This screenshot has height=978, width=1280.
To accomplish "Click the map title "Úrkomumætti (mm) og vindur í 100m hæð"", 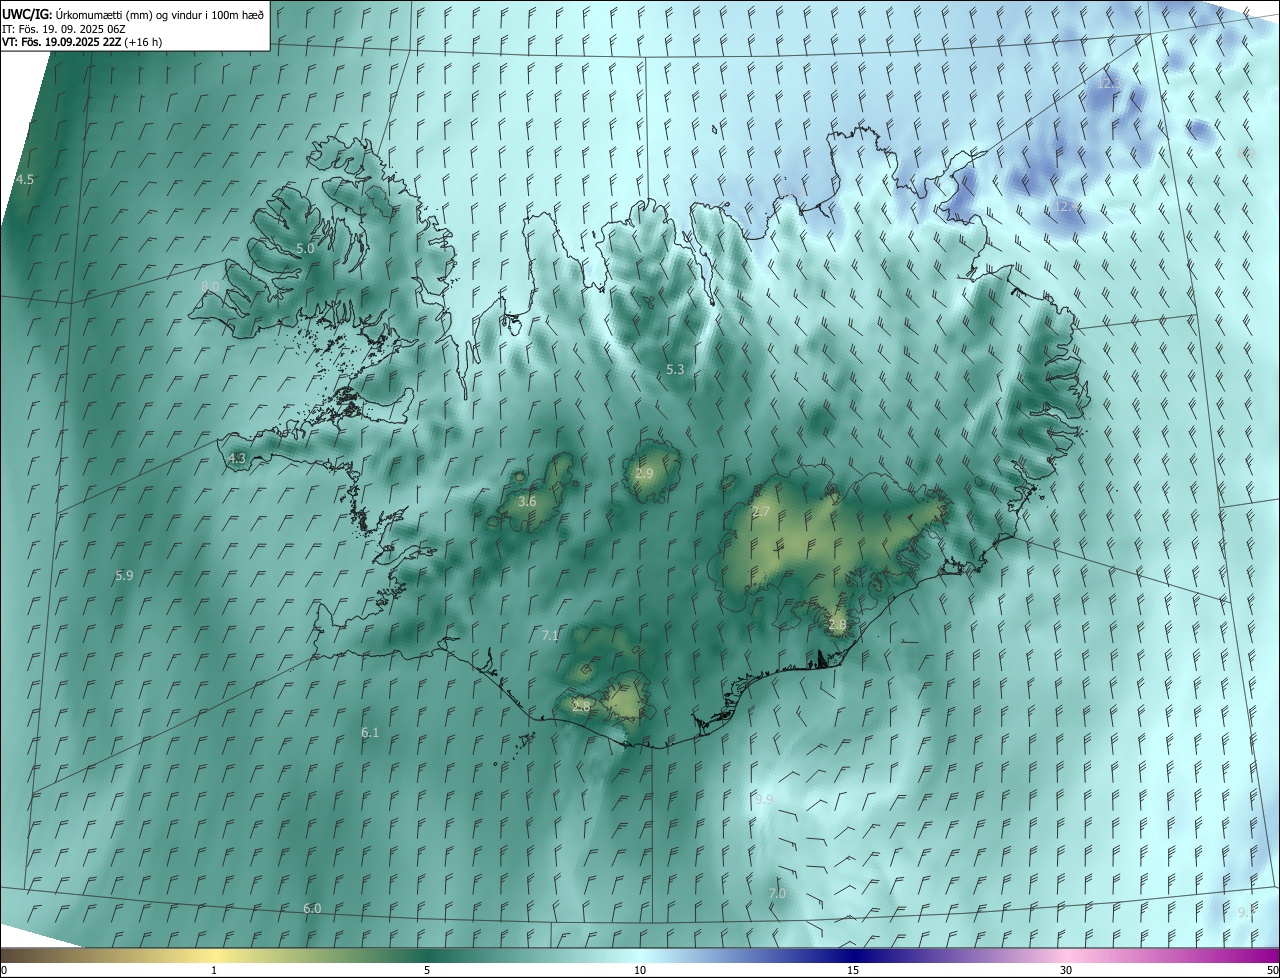I will [x=160, y=14].
